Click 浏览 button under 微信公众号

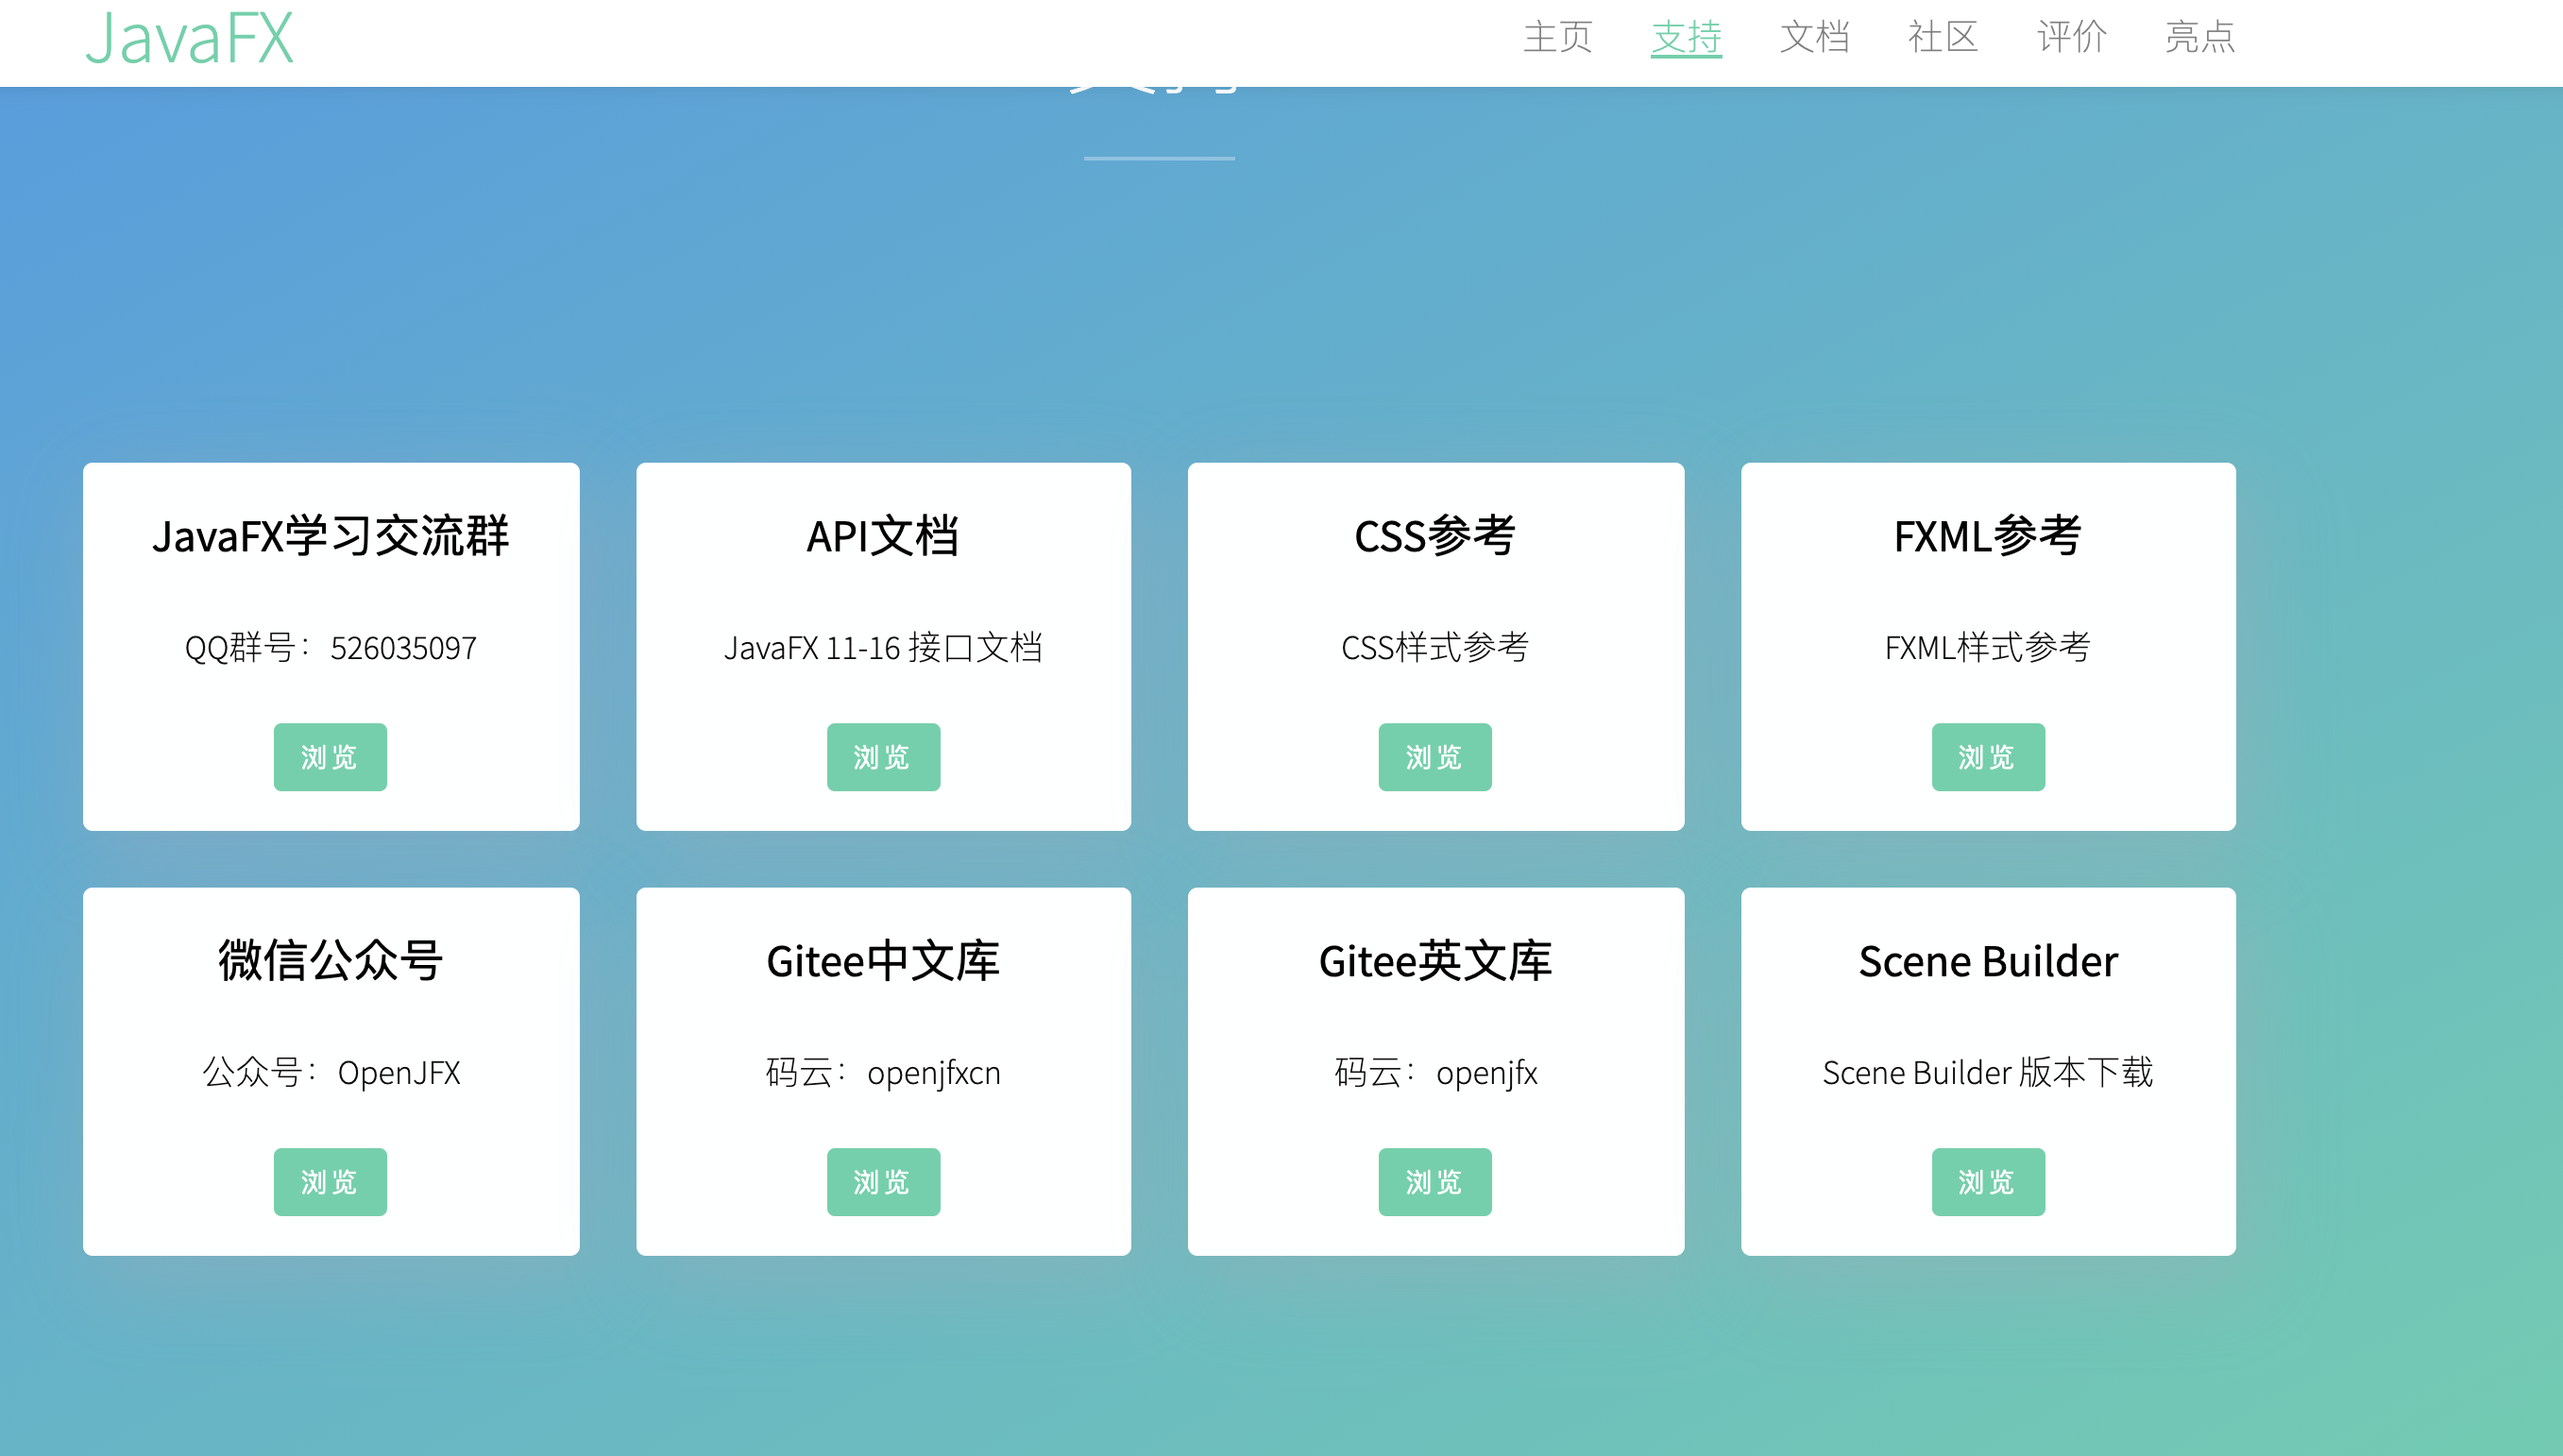pos(330,1182)
